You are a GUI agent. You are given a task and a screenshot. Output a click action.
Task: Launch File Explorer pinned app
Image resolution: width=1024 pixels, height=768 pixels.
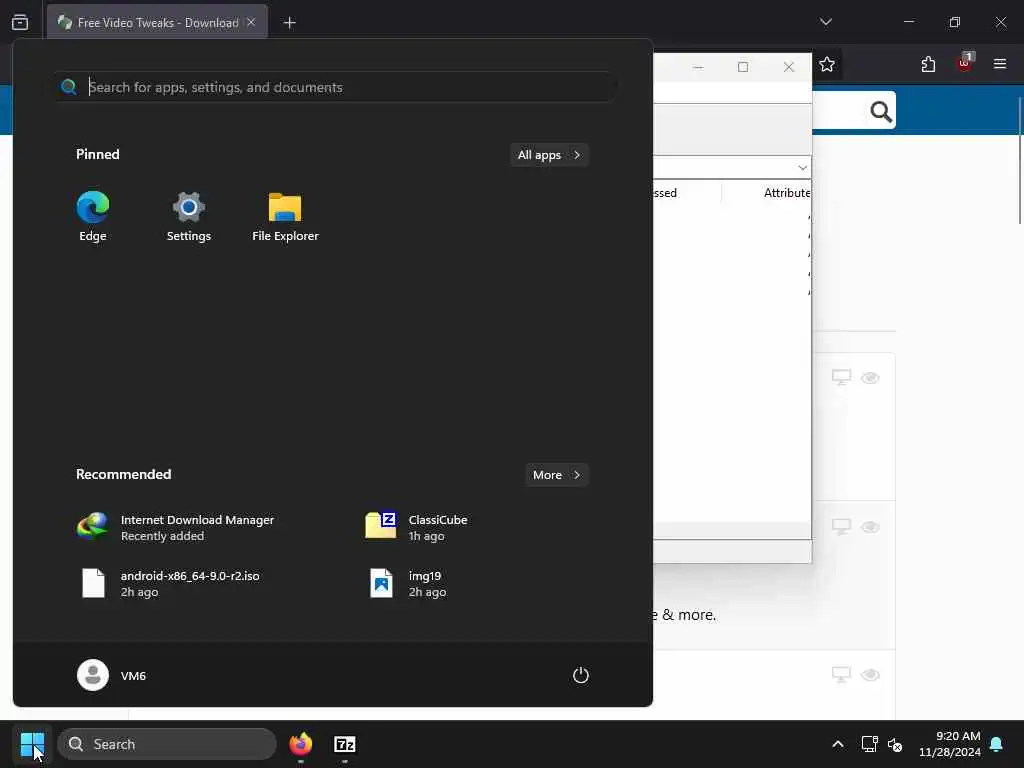285,216
